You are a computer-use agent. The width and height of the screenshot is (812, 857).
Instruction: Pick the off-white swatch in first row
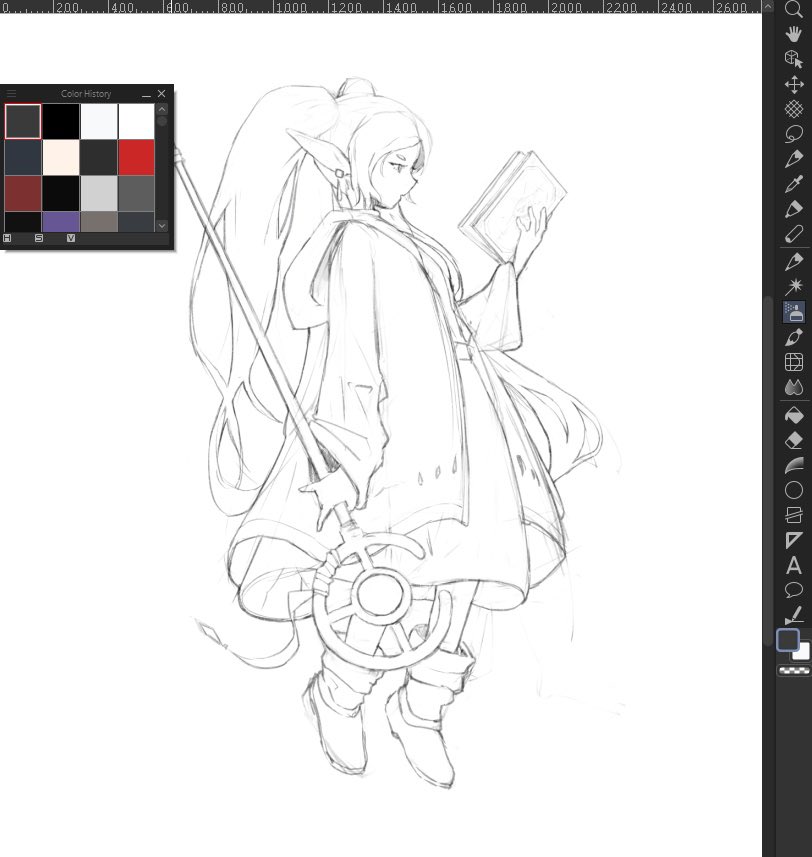pos(99,121)
